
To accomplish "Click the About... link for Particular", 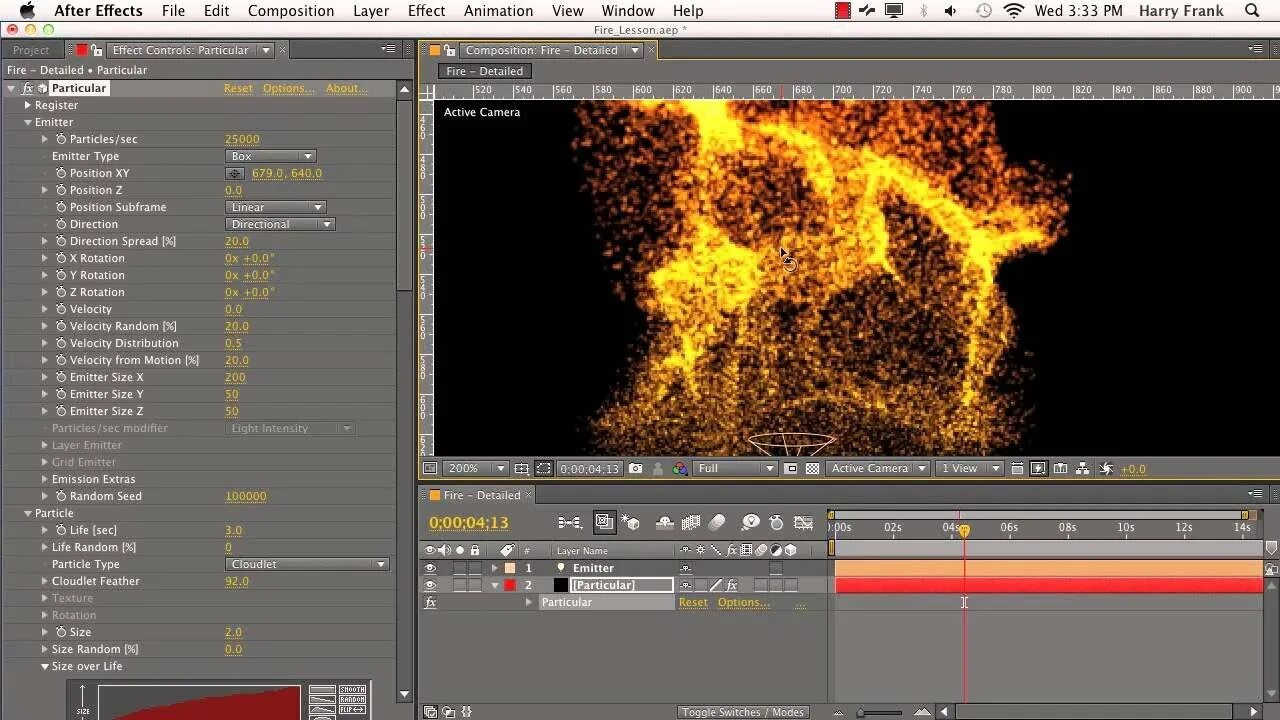I will point(347,88).
